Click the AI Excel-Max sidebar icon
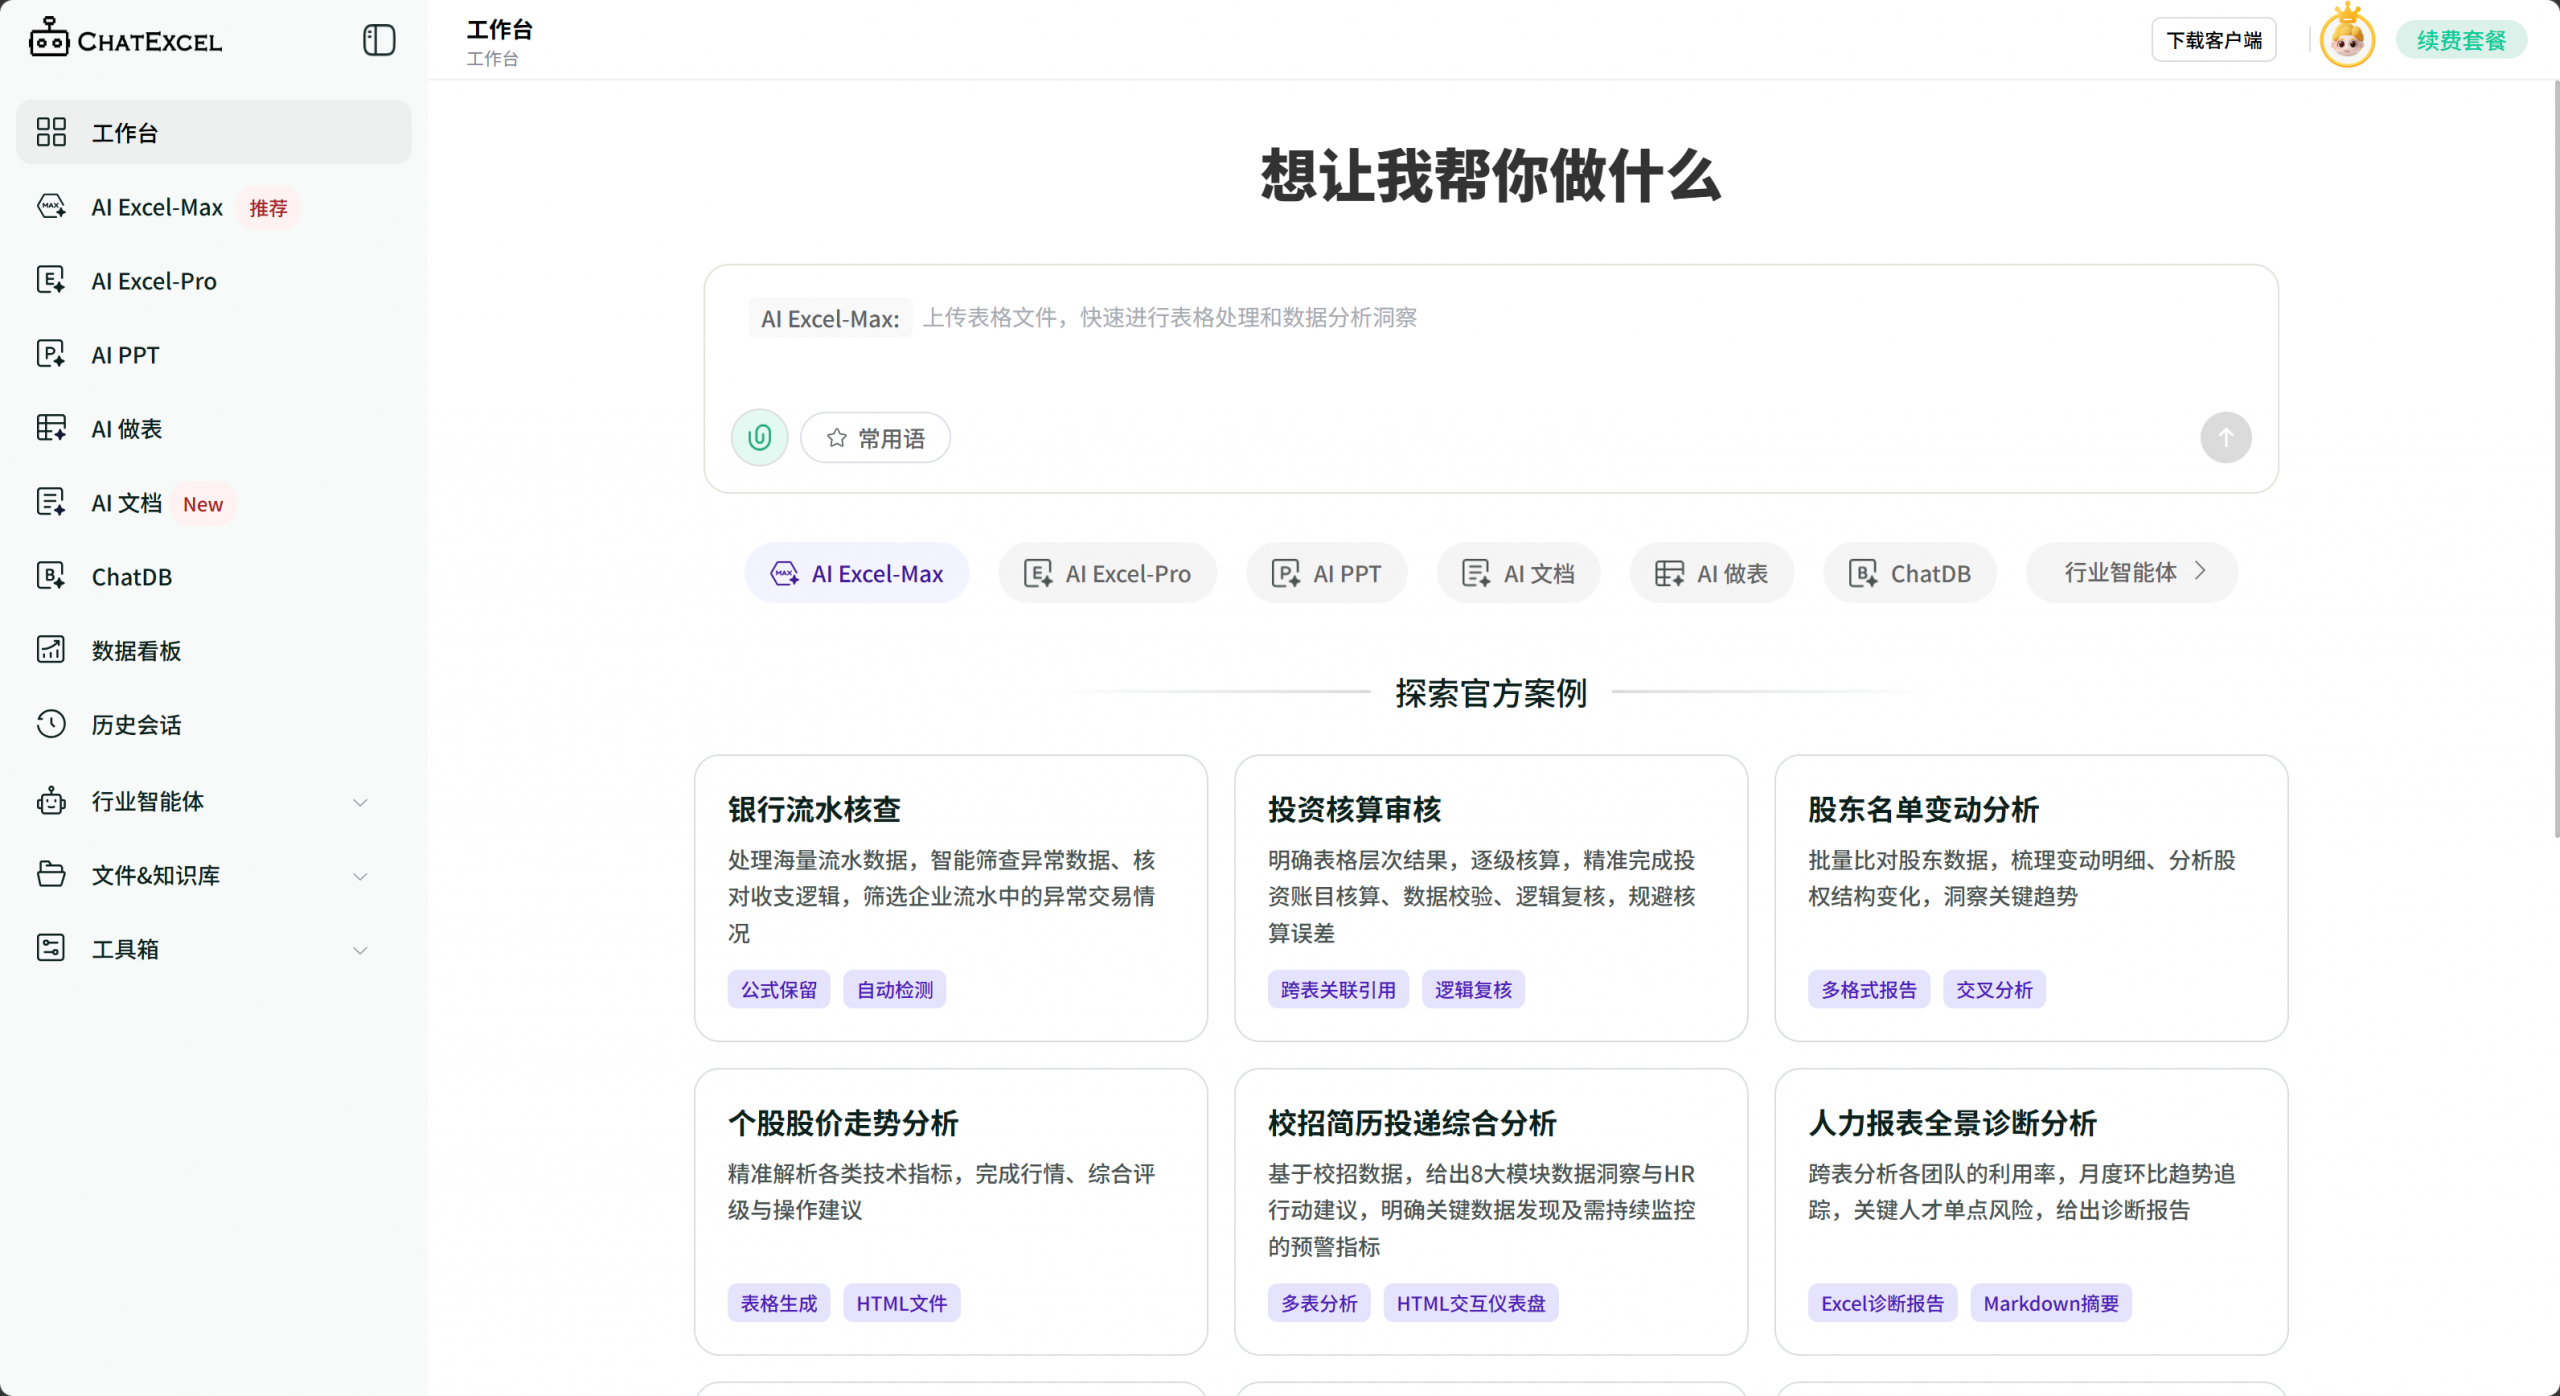The height and width of the screenshot is (1396, 2560). tap(51, 207)
